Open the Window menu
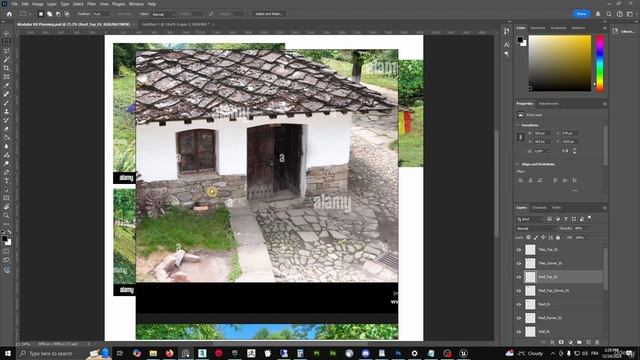The width and height of the screenshot is (640, 360). click(136, 4)
